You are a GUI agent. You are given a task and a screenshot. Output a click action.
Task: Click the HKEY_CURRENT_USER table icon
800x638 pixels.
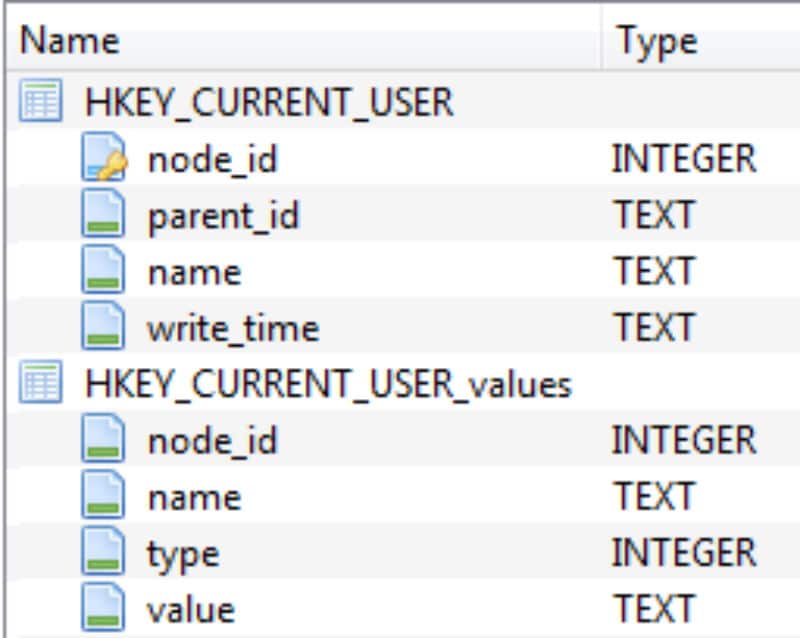[x=39, y=102]
